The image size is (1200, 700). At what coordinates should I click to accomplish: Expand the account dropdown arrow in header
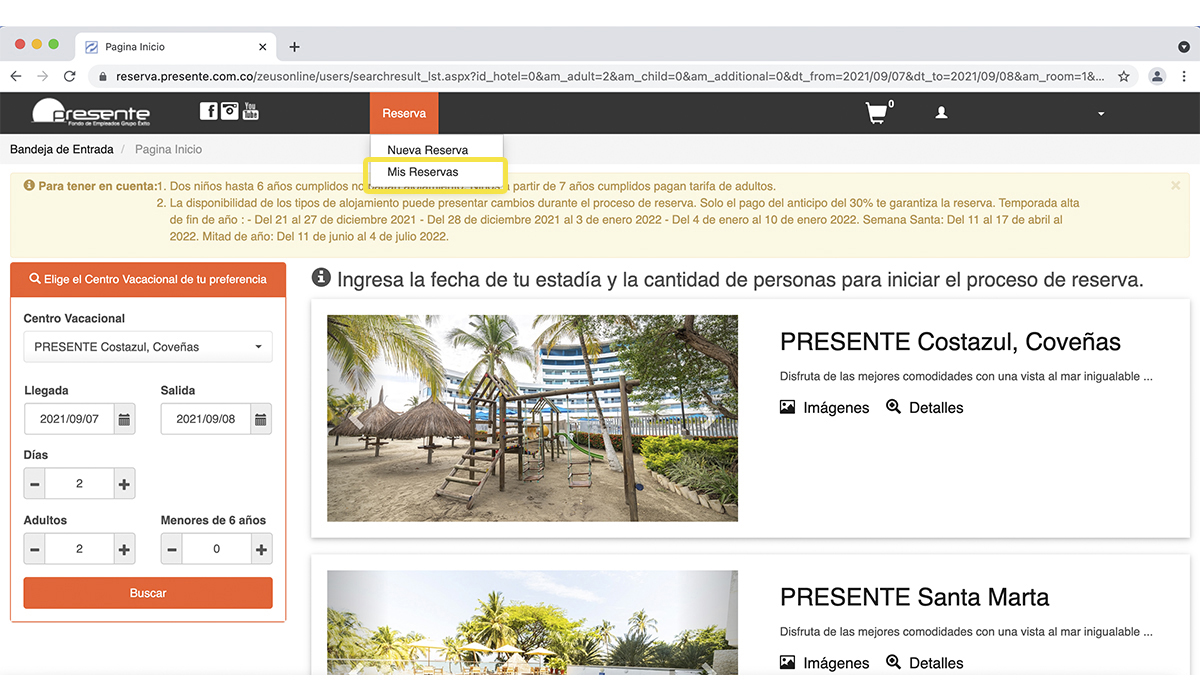(x=1101, y=114)
